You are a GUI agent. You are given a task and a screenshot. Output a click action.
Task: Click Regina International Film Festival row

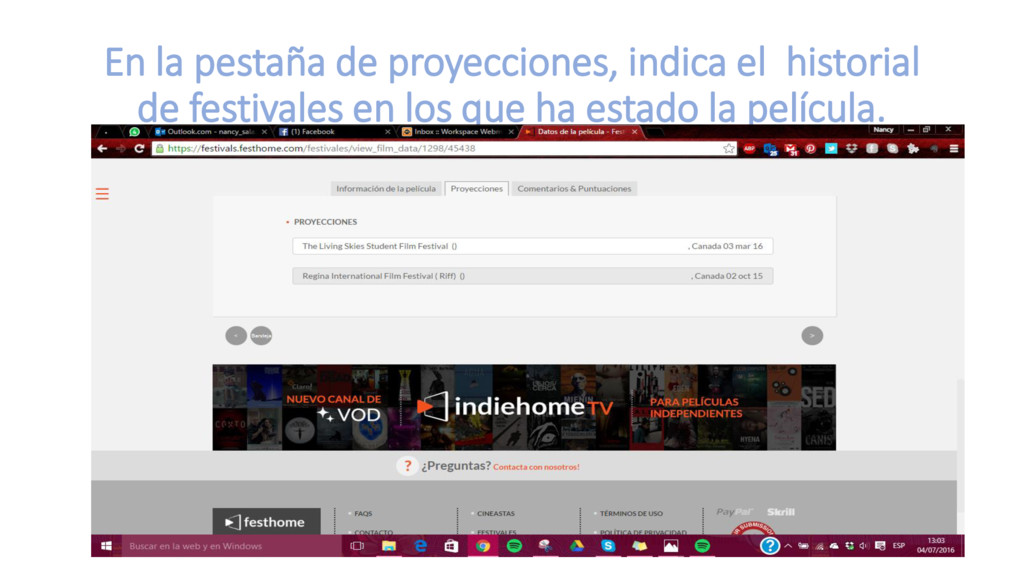pos(532,276)
